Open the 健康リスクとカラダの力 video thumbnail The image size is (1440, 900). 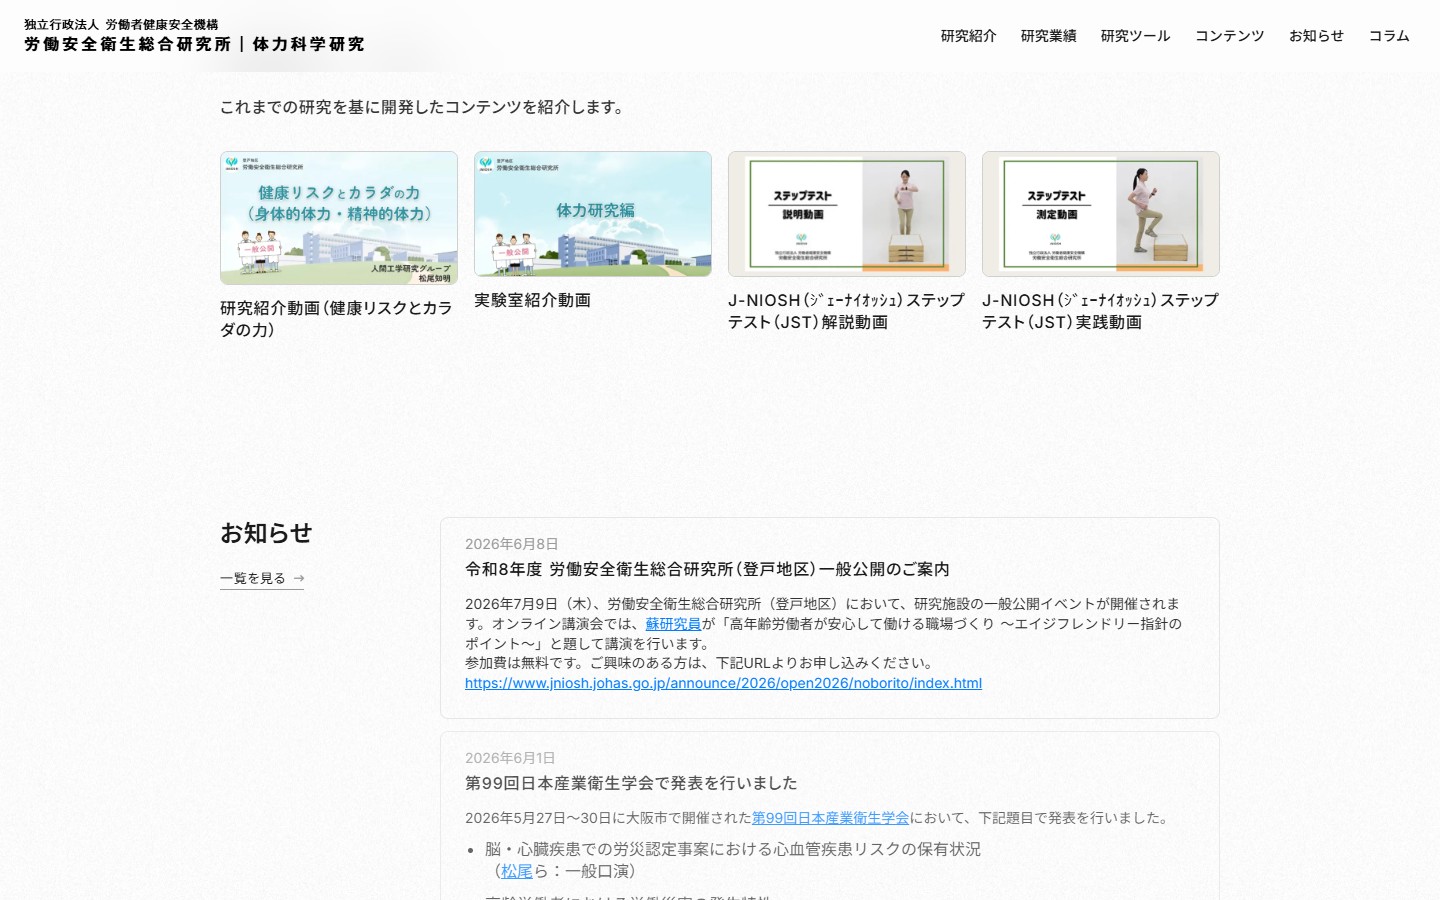tap(339, 218)
